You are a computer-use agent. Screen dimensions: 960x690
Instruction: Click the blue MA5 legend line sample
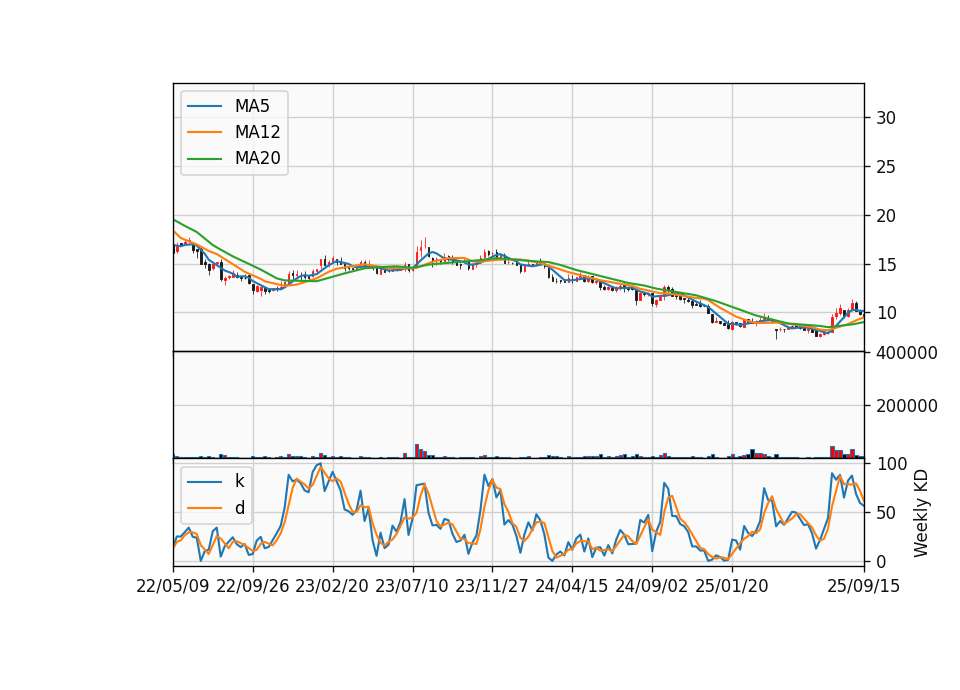pos(204,106)
